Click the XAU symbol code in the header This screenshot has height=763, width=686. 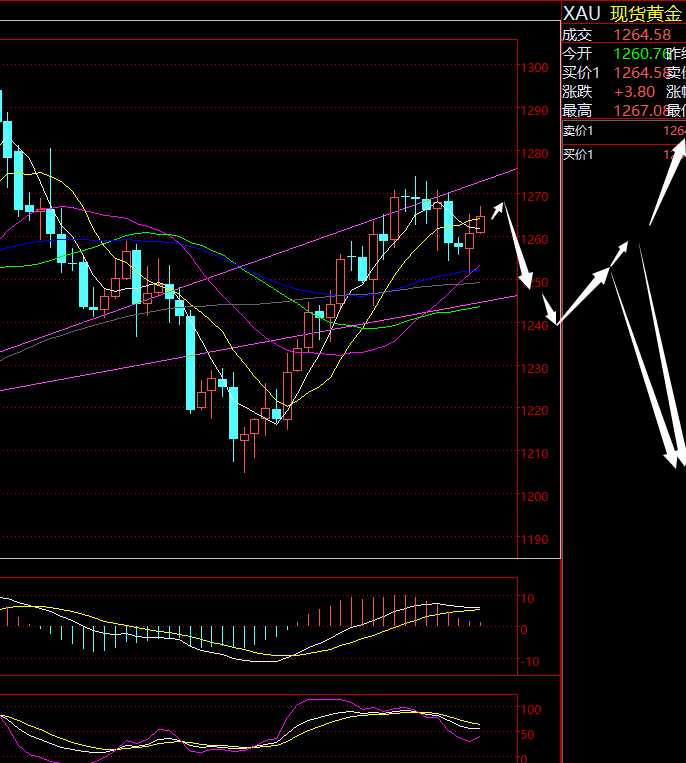581,14
